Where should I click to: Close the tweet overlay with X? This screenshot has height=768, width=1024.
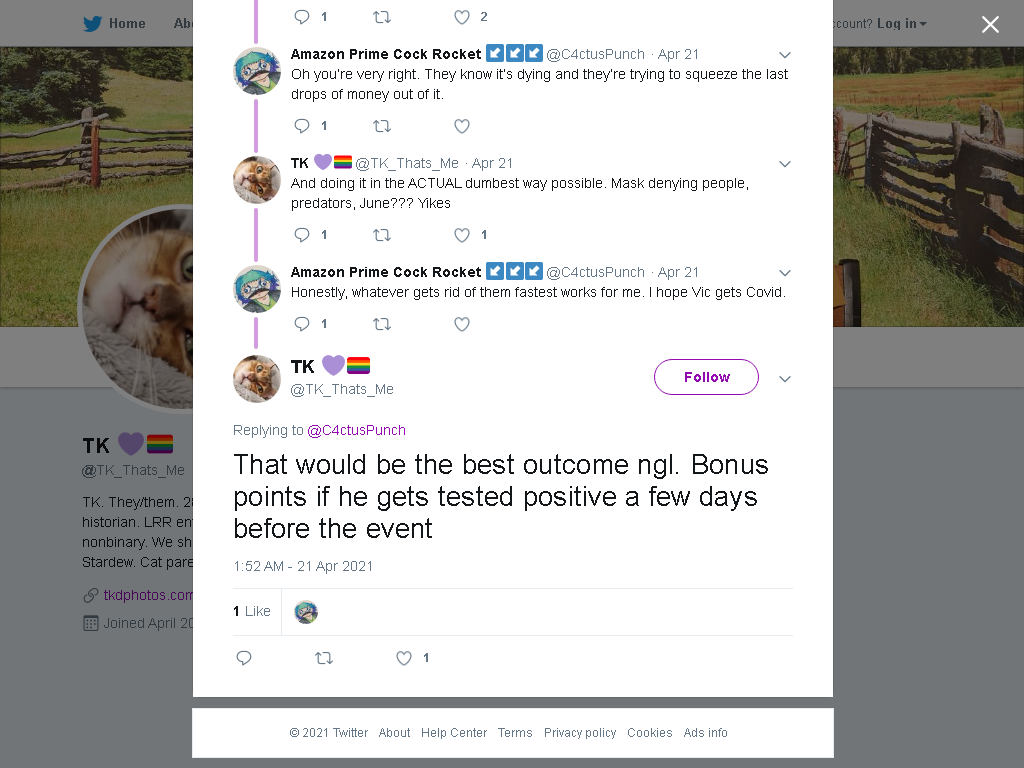(990, 24)
